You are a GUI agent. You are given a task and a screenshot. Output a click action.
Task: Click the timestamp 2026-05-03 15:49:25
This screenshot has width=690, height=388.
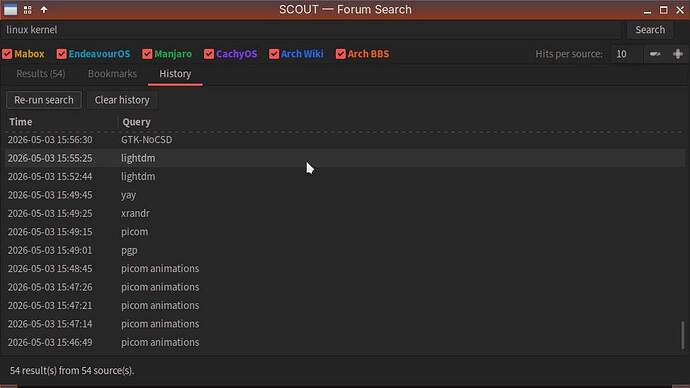[50, 213]
